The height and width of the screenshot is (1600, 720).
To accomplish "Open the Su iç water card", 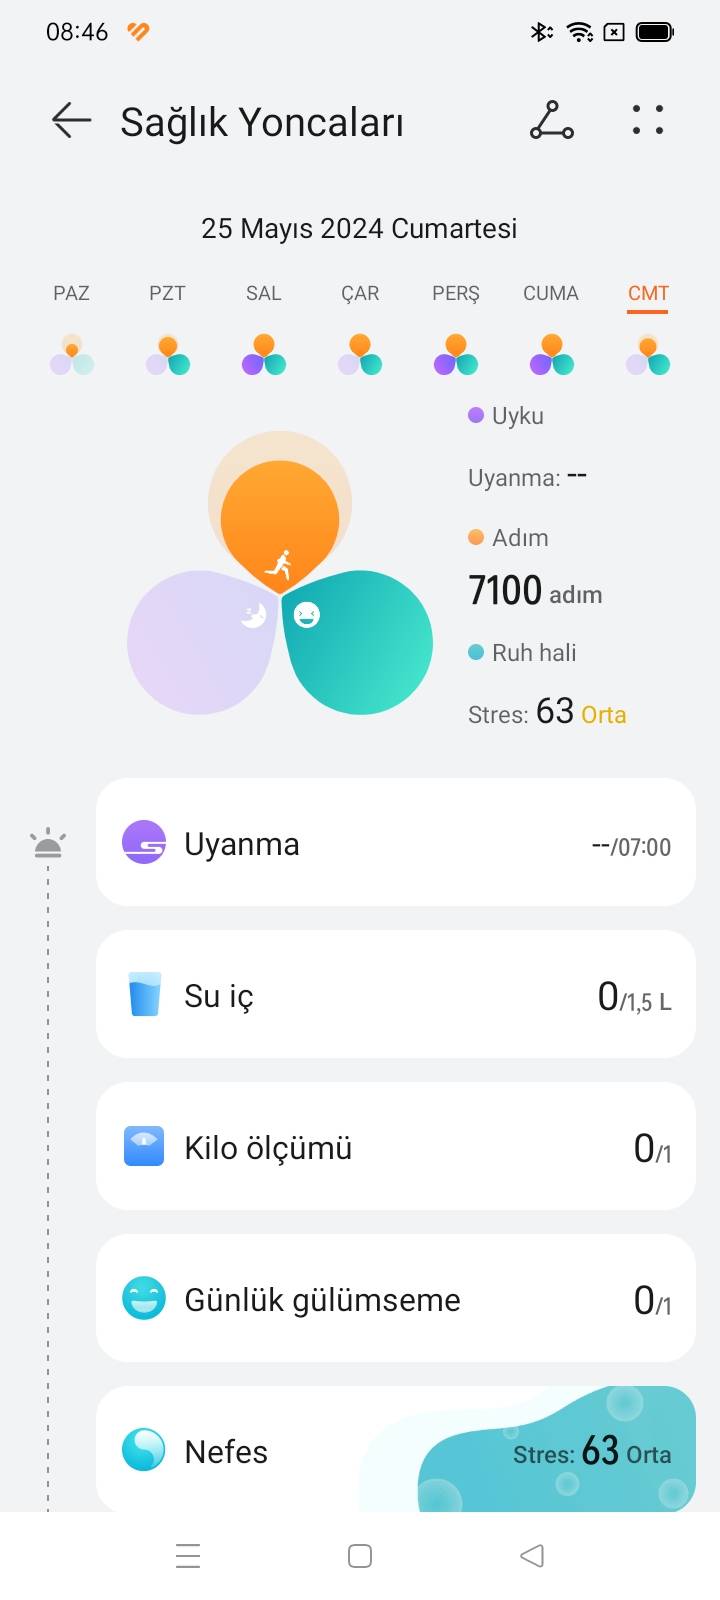I will [396, 994].
